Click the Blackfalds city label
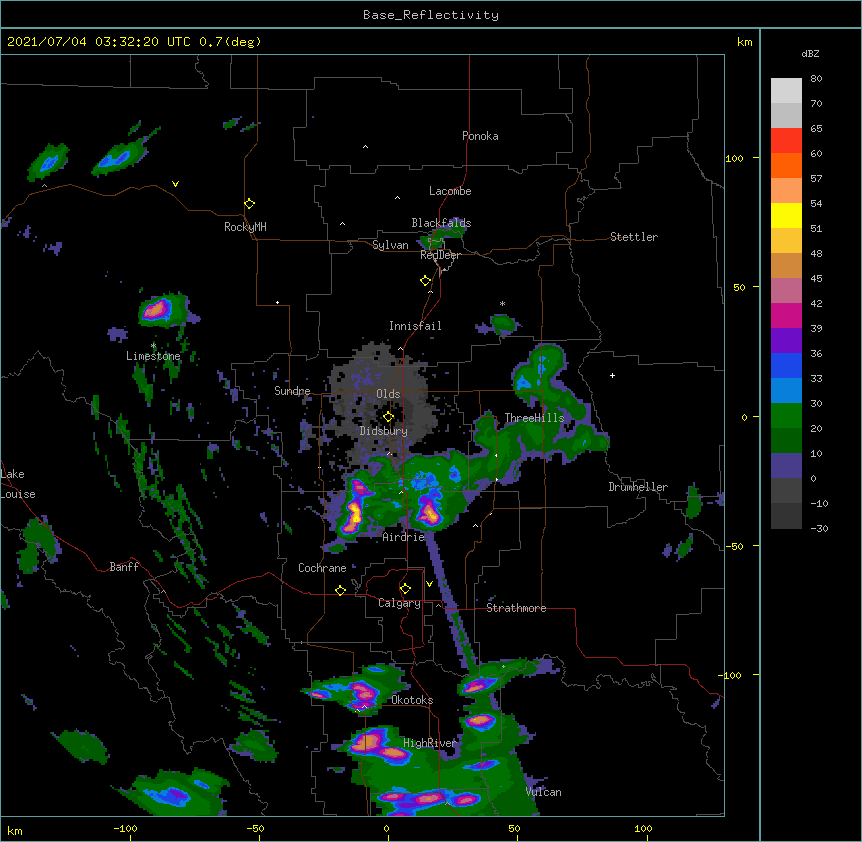The image size is (862, 842). point(441,223)
